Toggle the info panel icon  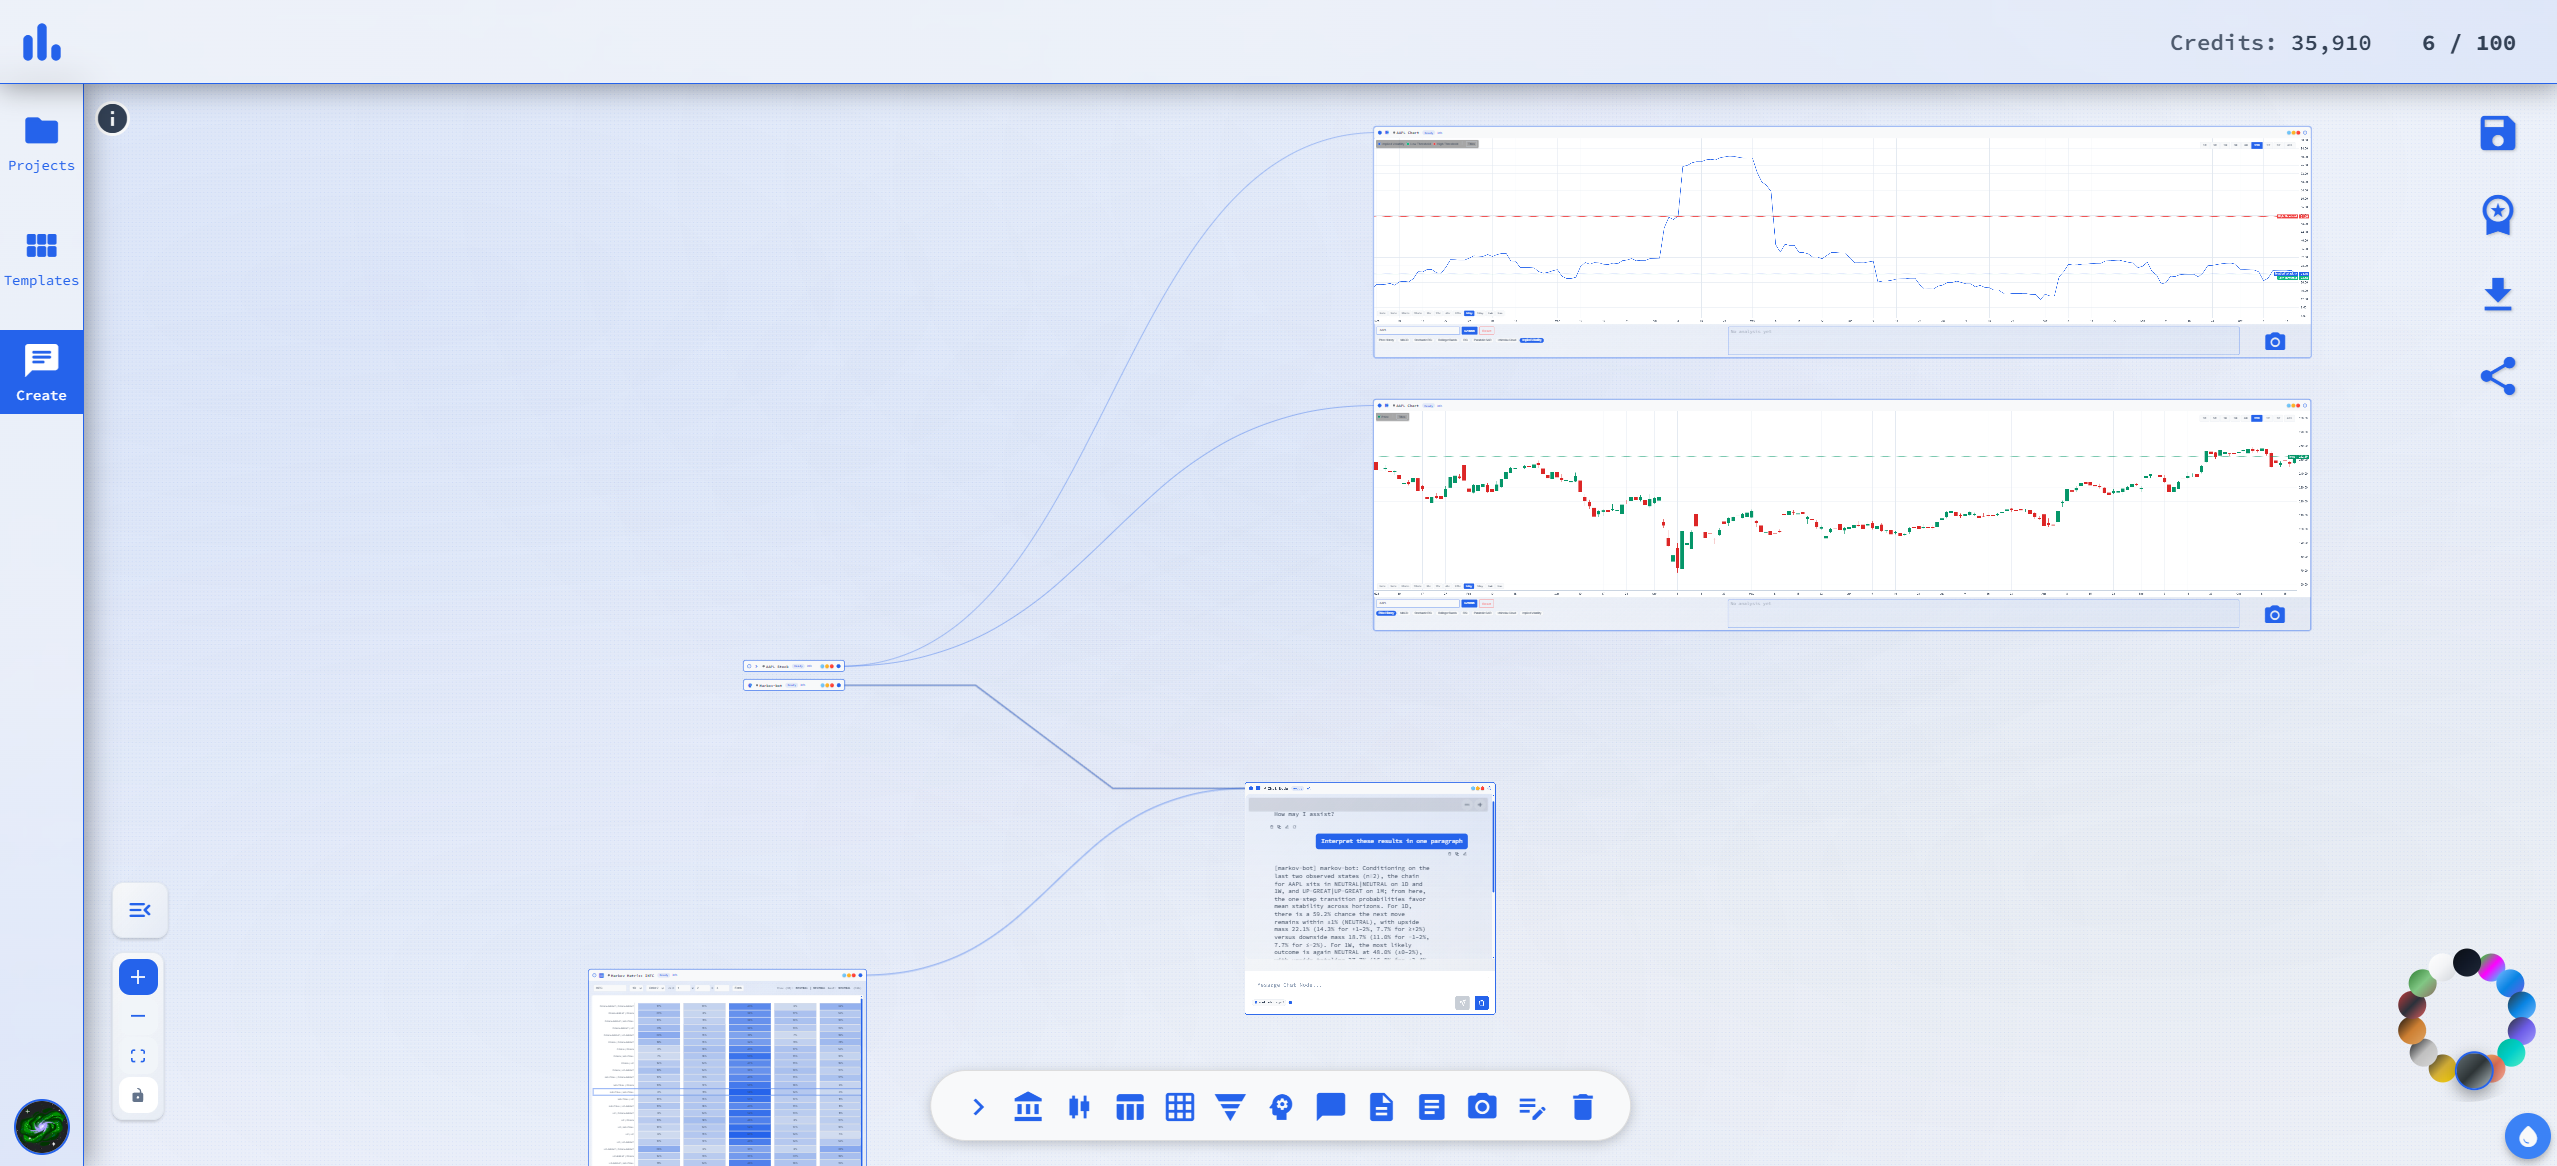[112, 119]
